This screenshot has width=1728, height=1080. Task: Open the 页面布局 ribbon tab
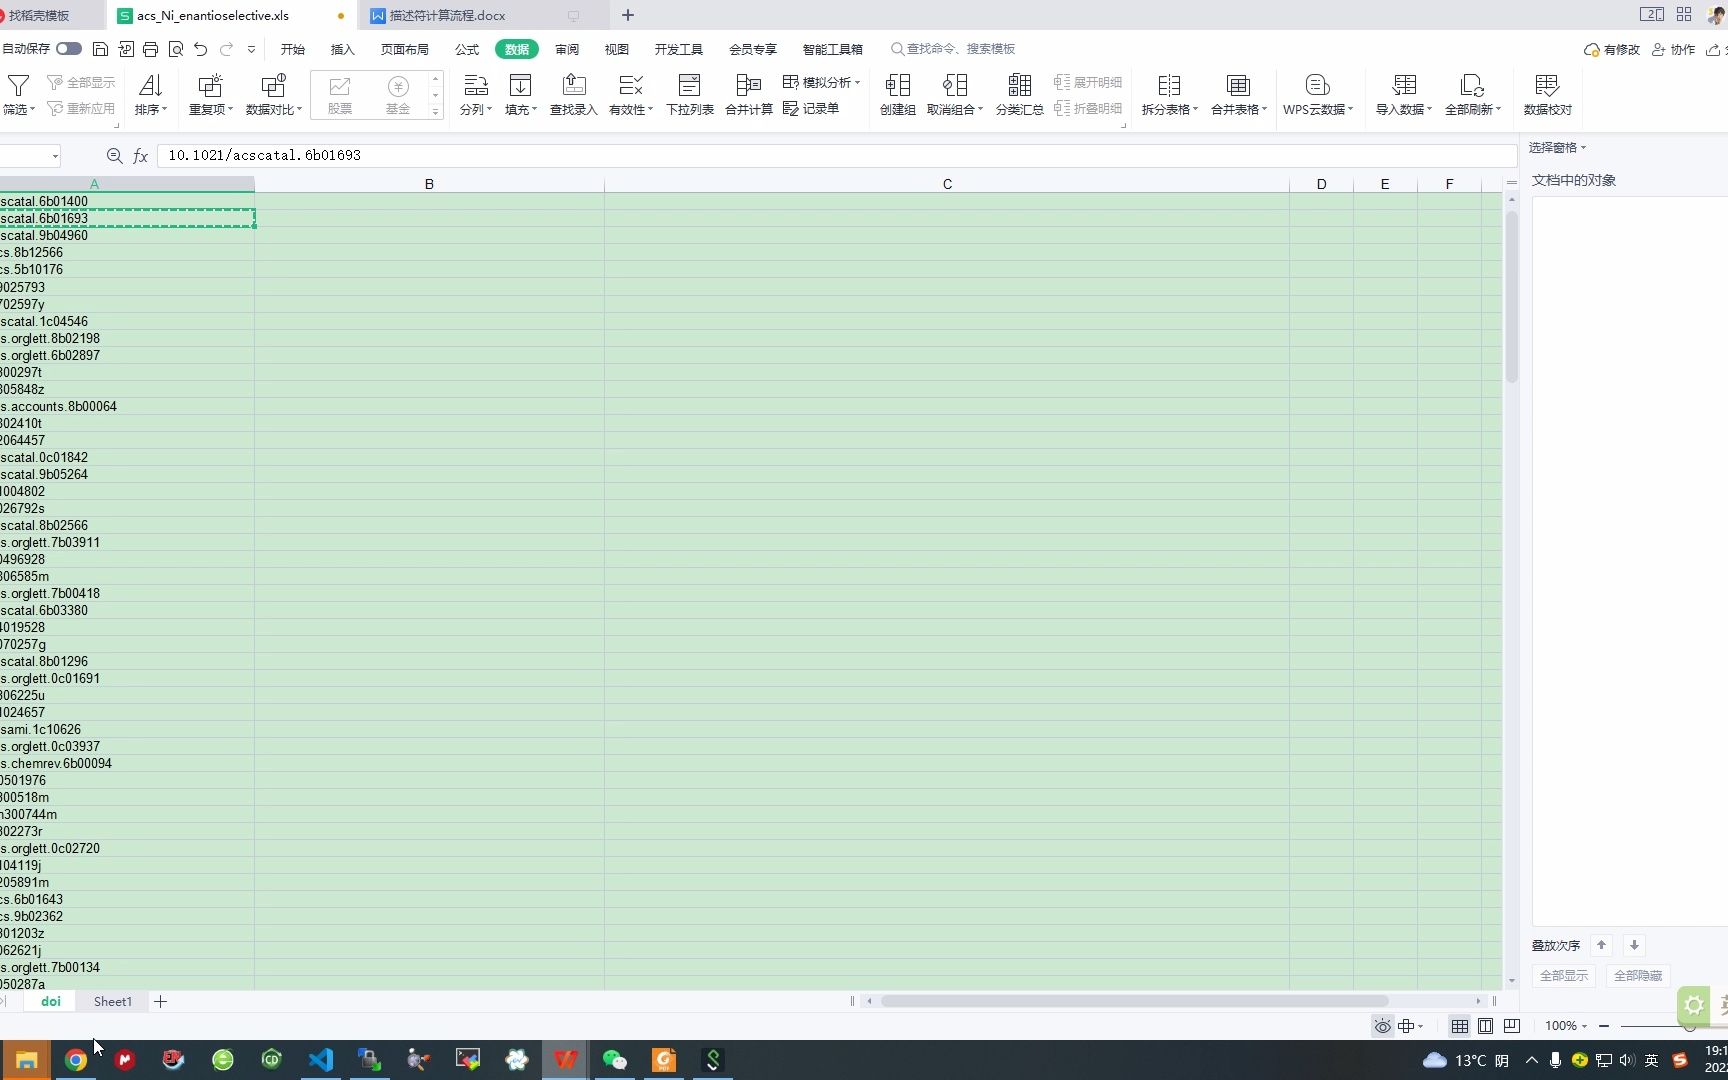pos(405,49)
